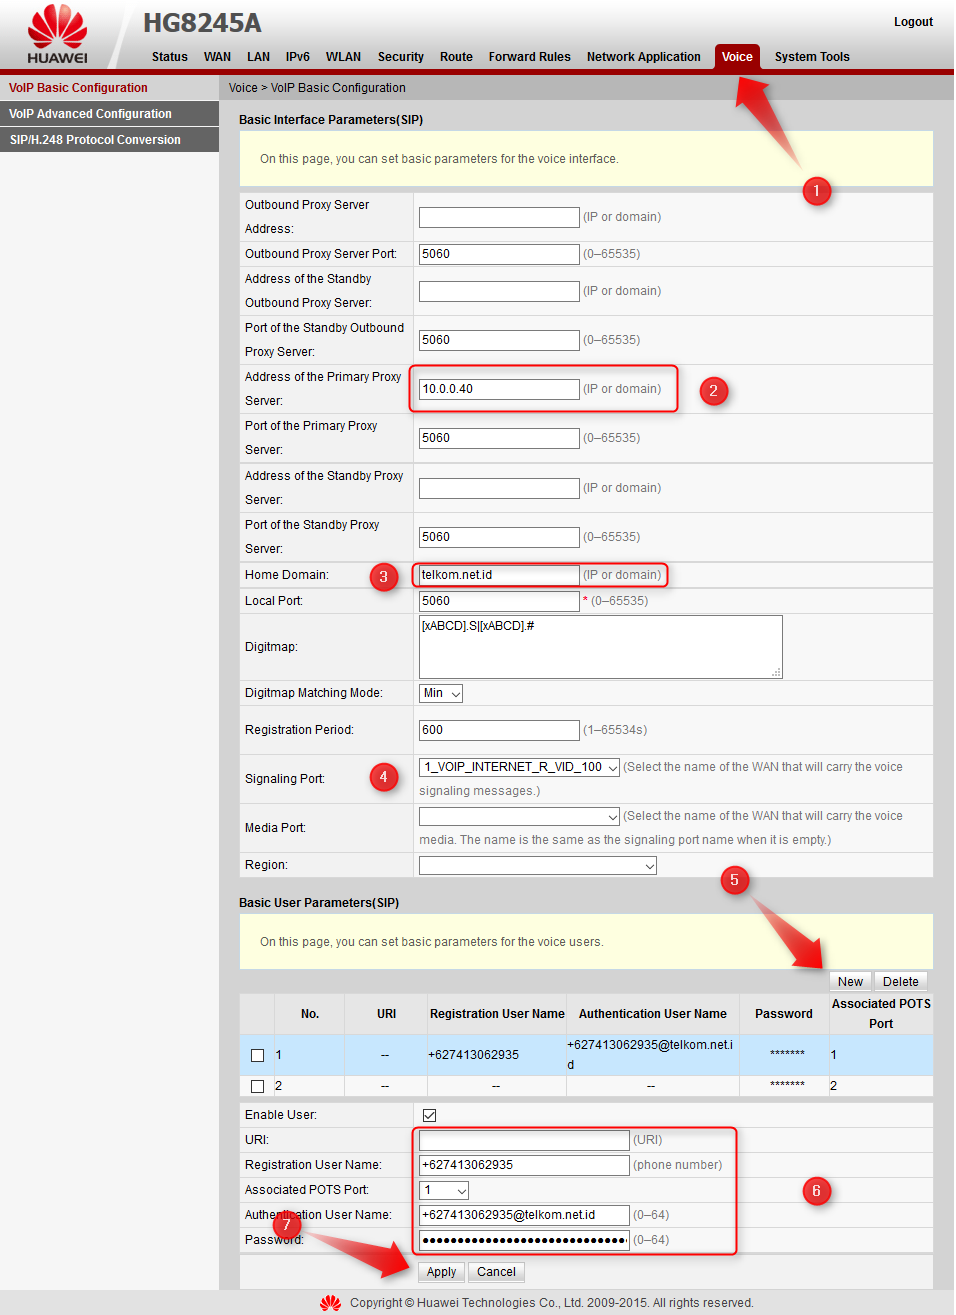
Task: Focus the Registration User Name field
Action: click(x=524, y=1165)
